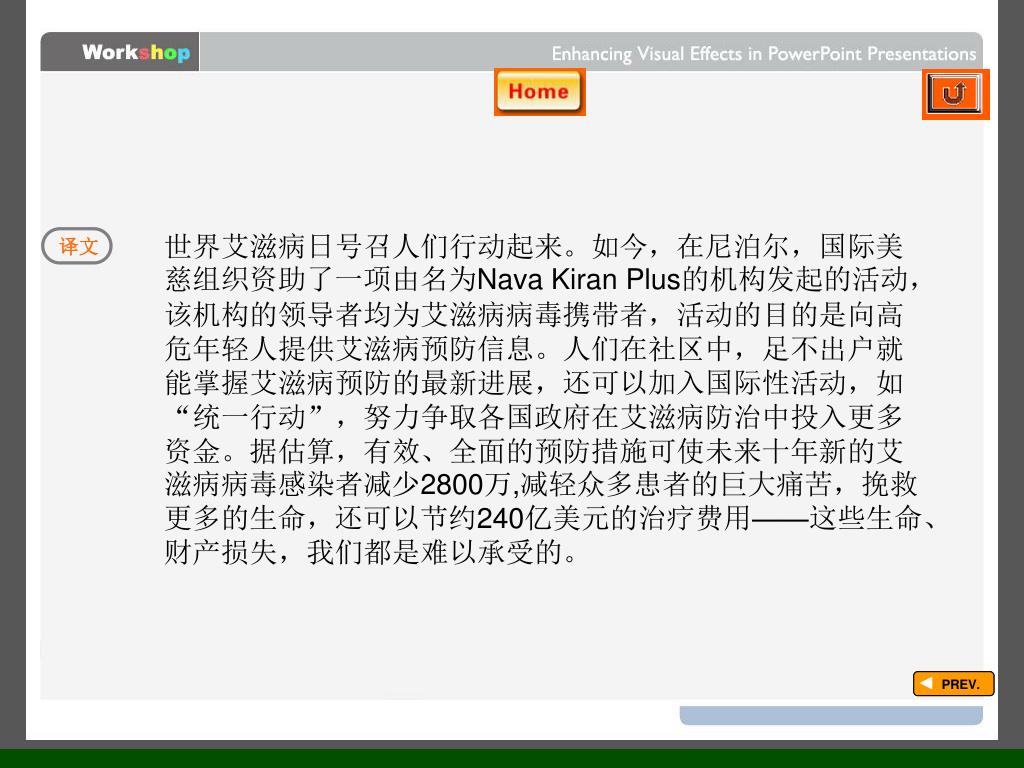Click the orange return arrow icon
Image resolution: width=1024 pixels, height=768 pixels.
coord(955,94)
